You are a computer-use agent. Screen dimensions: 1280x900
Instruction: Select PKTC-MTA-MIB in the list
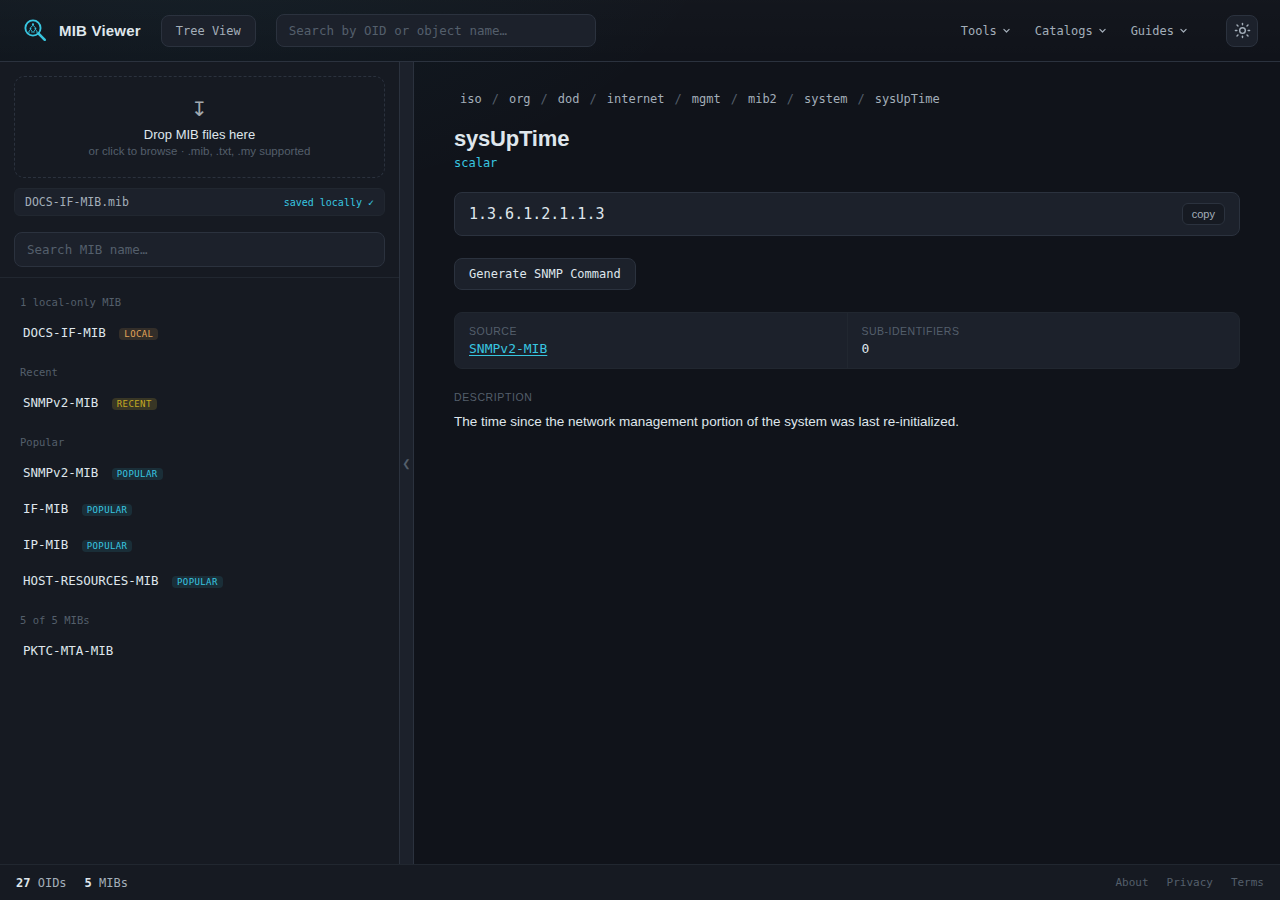199,651
